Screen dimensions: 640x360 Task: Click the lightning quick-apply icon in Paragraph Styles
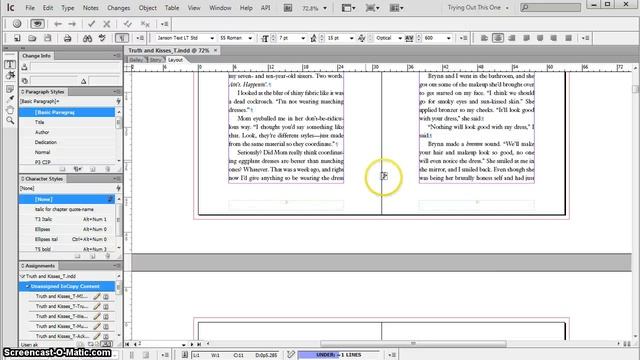click(x=118, y=101)
